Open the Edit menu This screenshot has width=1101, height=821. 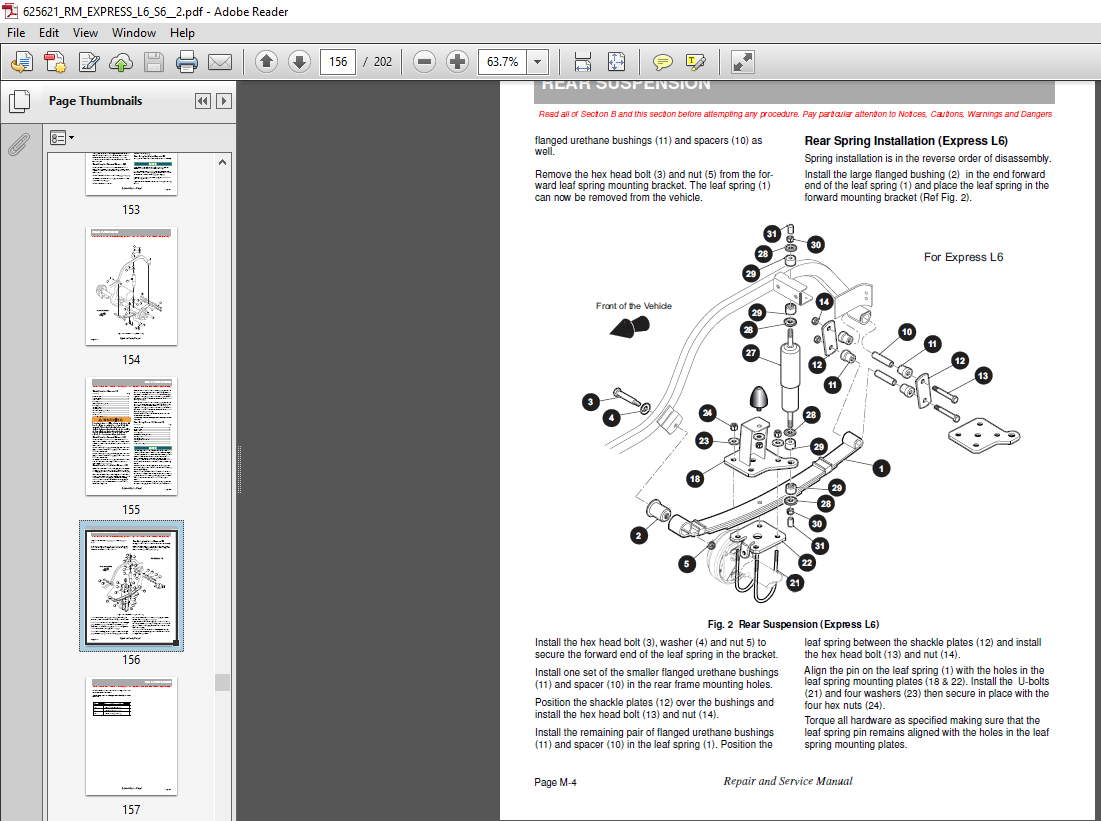click(x=48, y=33)
